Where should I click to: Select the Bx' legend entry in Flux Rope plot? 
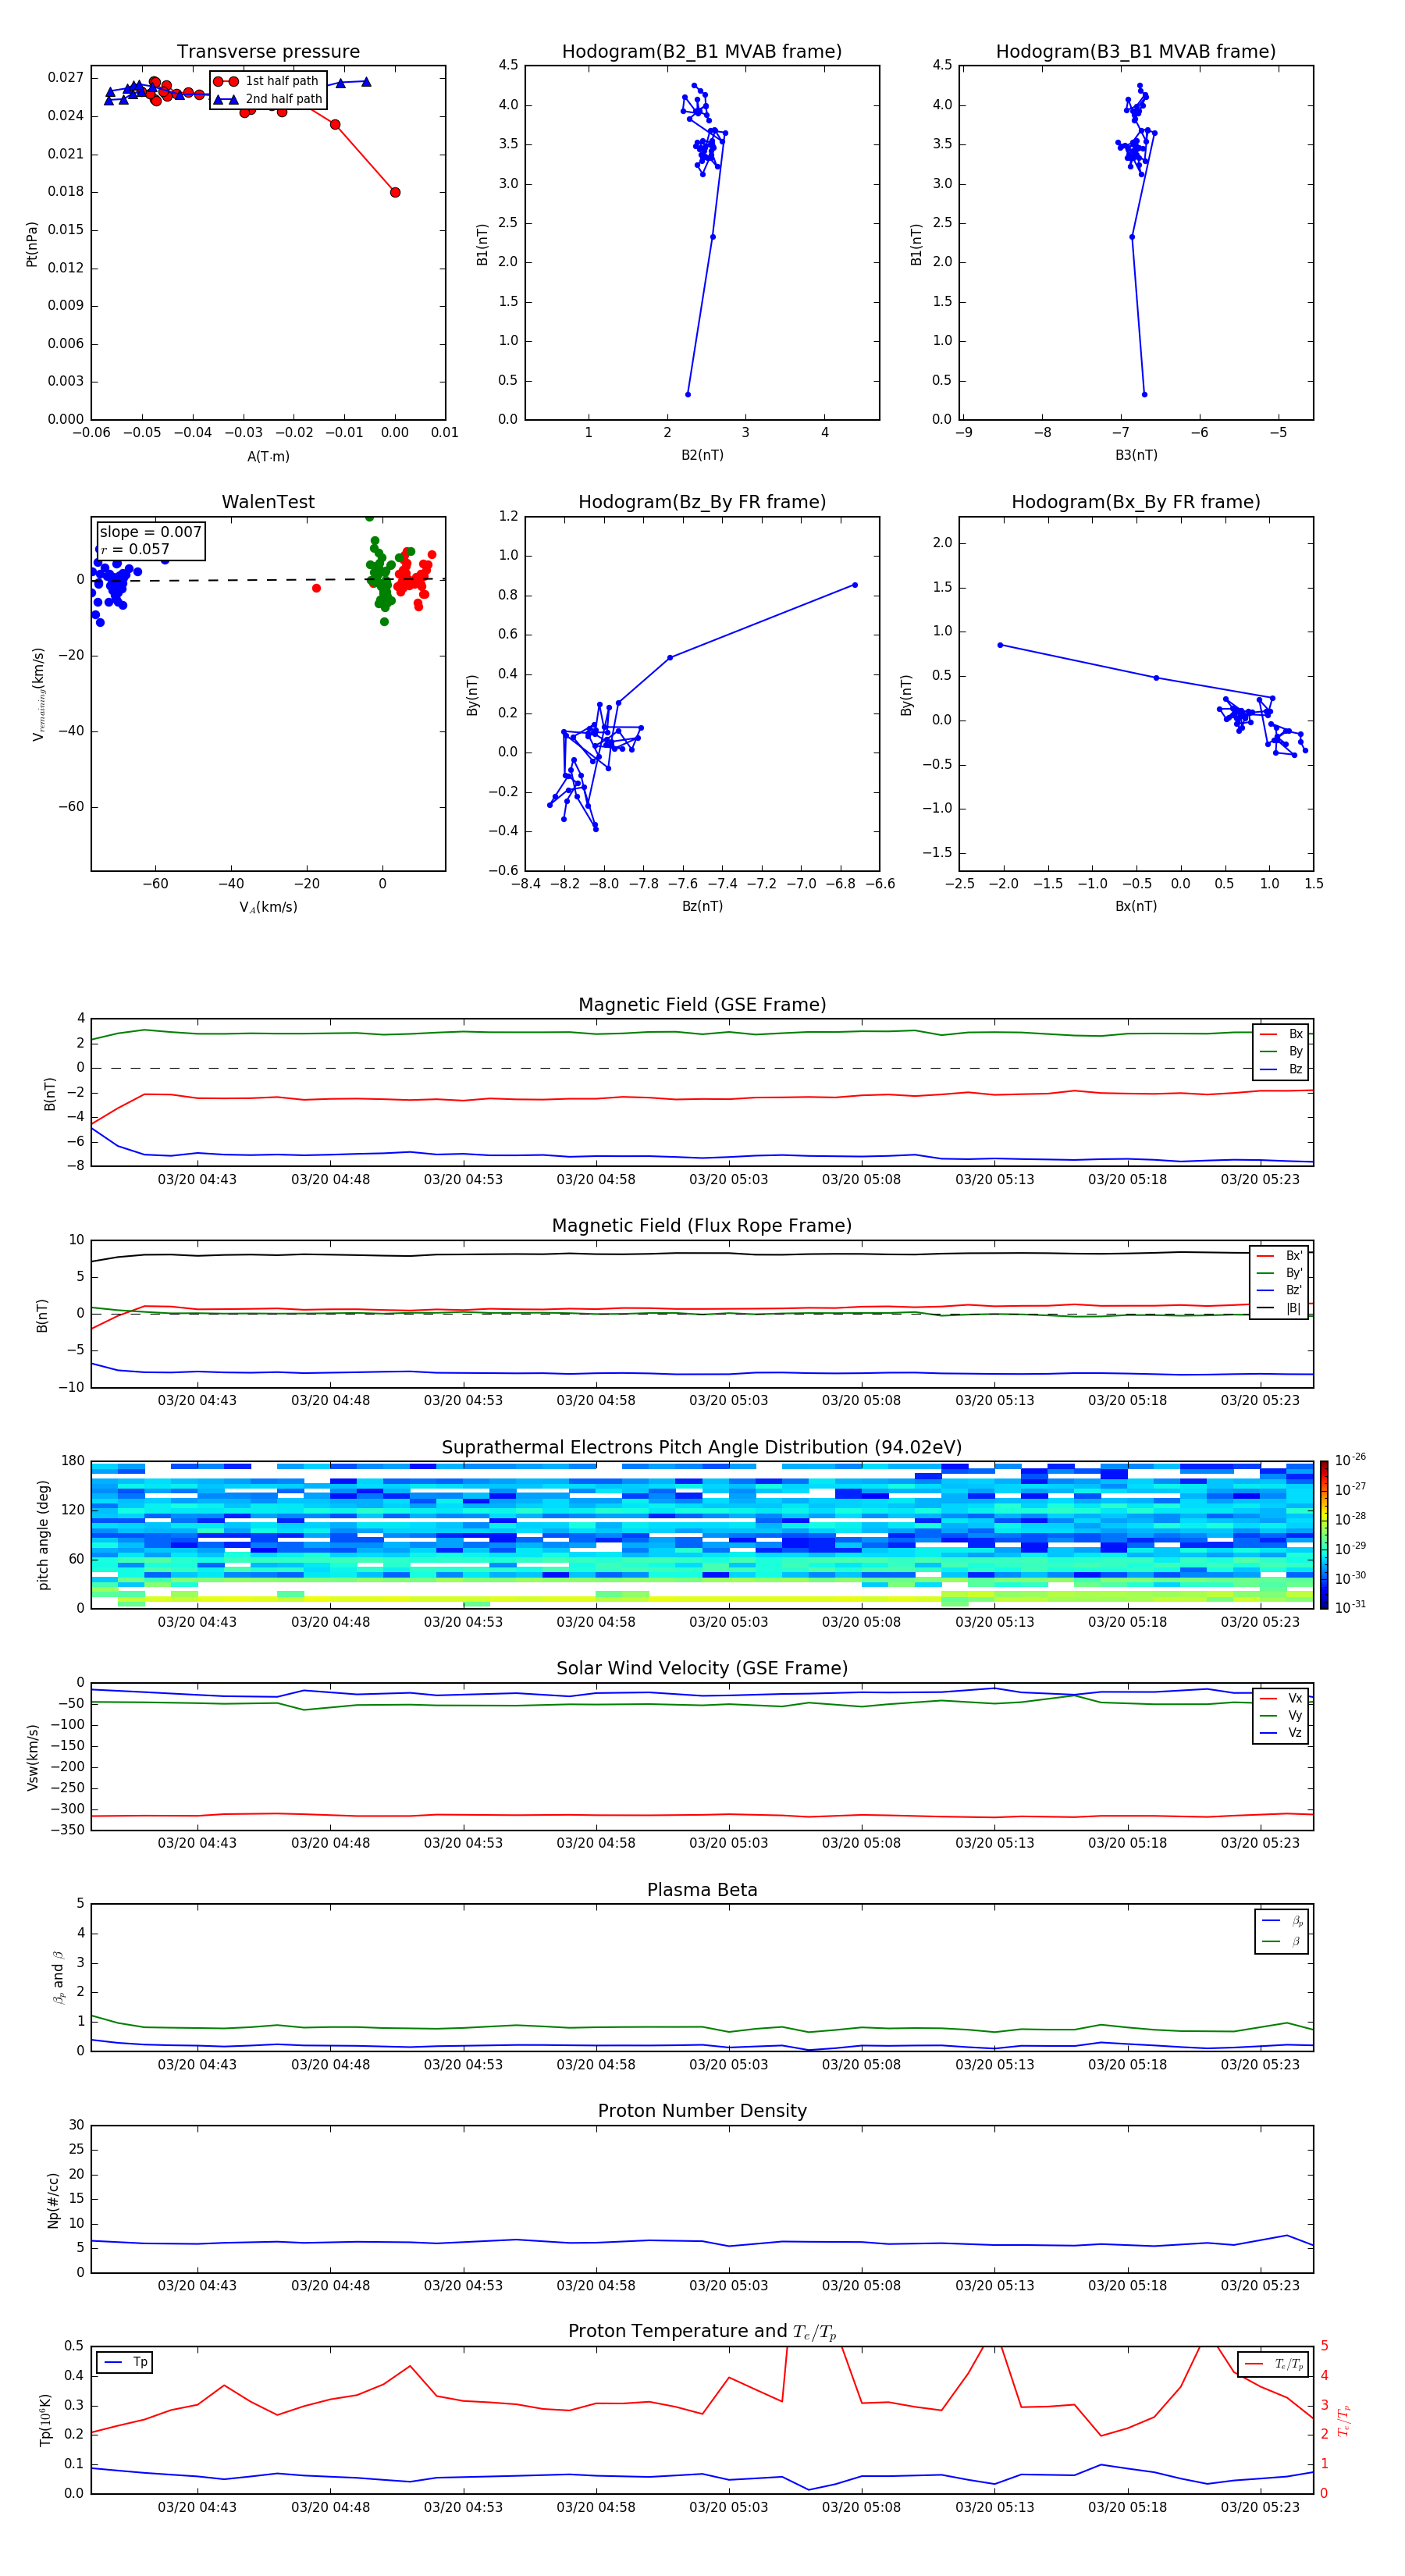point(1280,1256)
